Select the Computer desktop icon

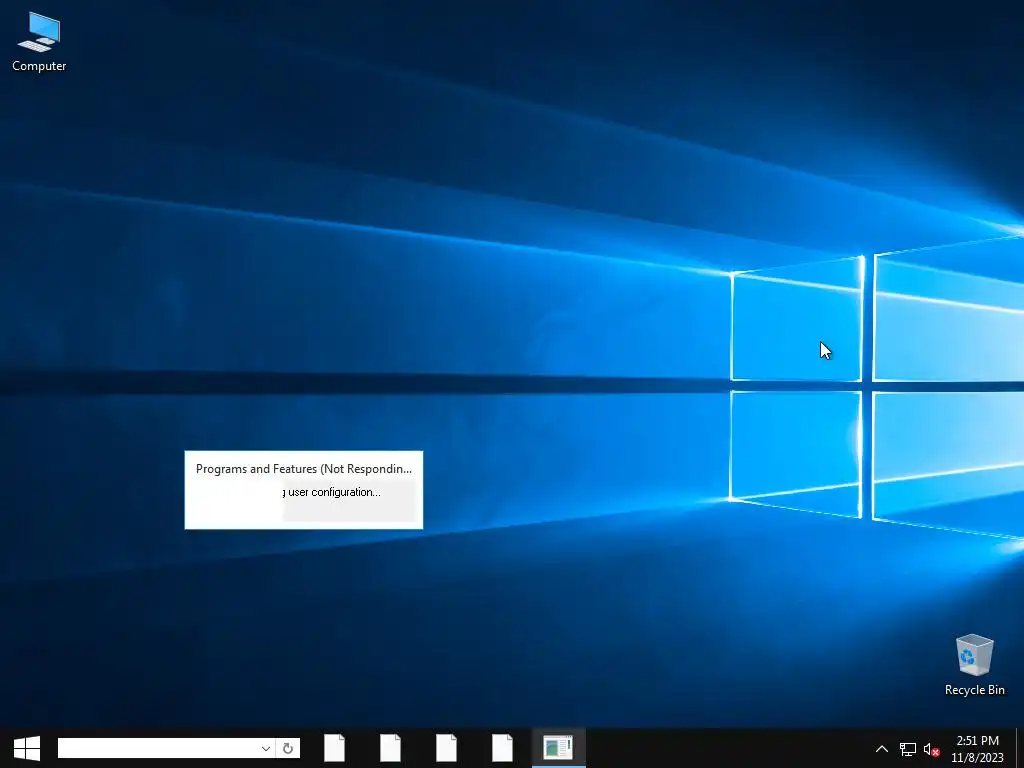39,42
